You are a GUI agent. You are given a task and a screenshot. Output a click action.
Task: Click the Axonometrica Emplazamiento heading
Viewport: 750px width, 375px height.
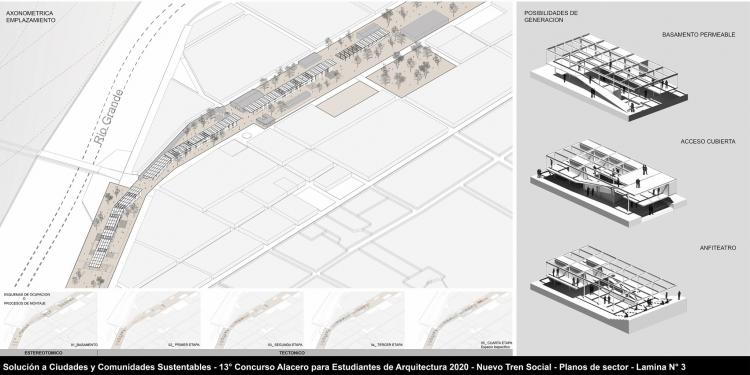(30, 17)
